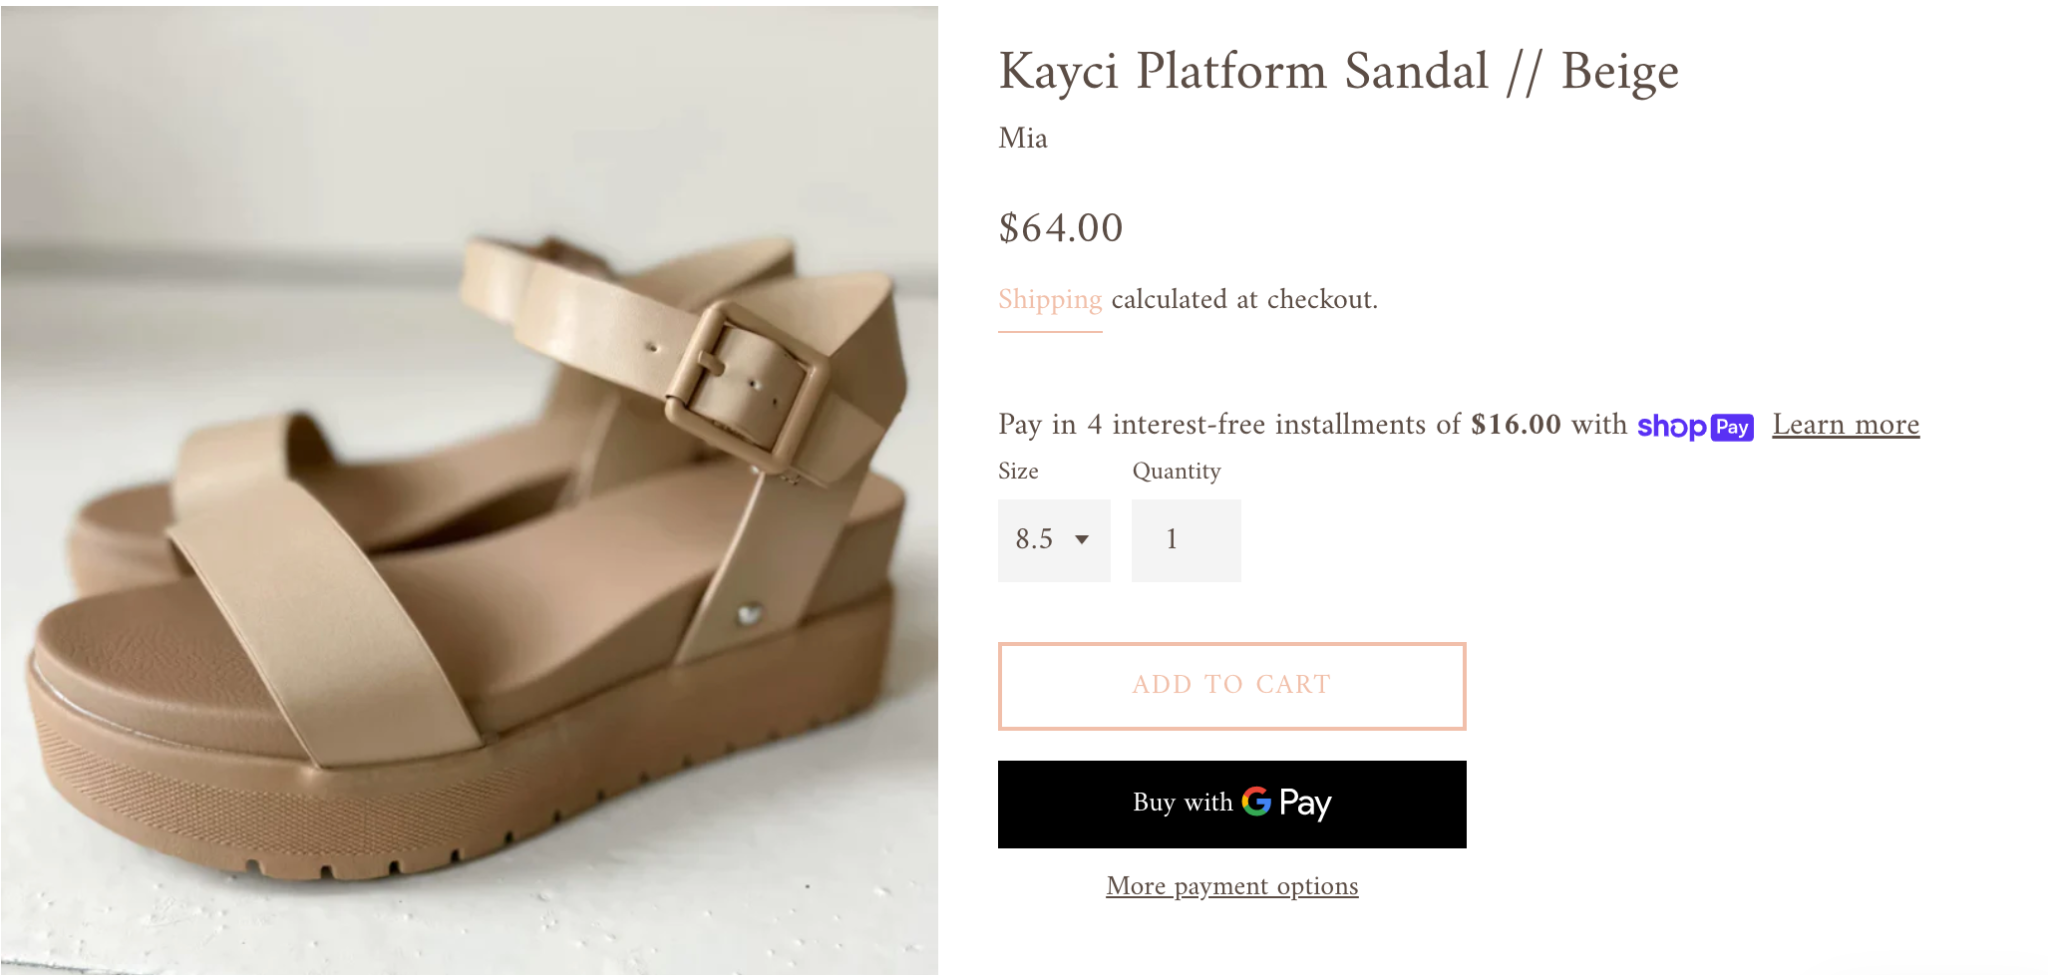The width and height of the screenshot is (2048, 975).
Task: Follow the Learn more link
Action: tap(1845, 425)
